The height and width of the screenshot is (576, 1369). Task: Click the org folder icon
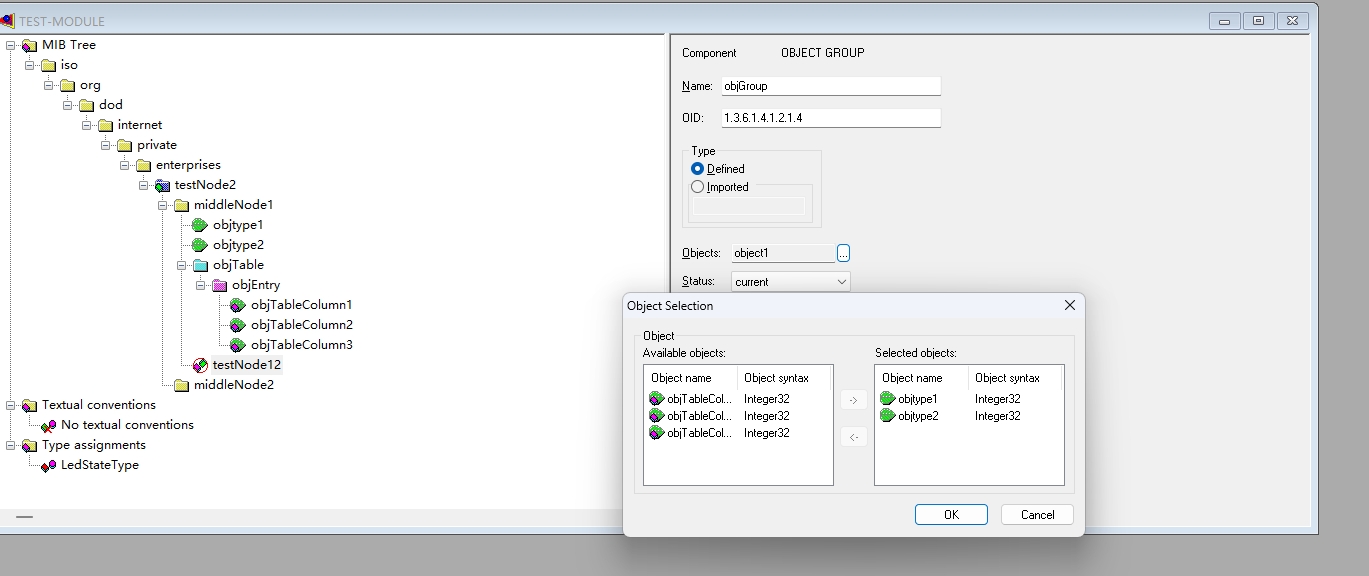click(x=67, y=85)
